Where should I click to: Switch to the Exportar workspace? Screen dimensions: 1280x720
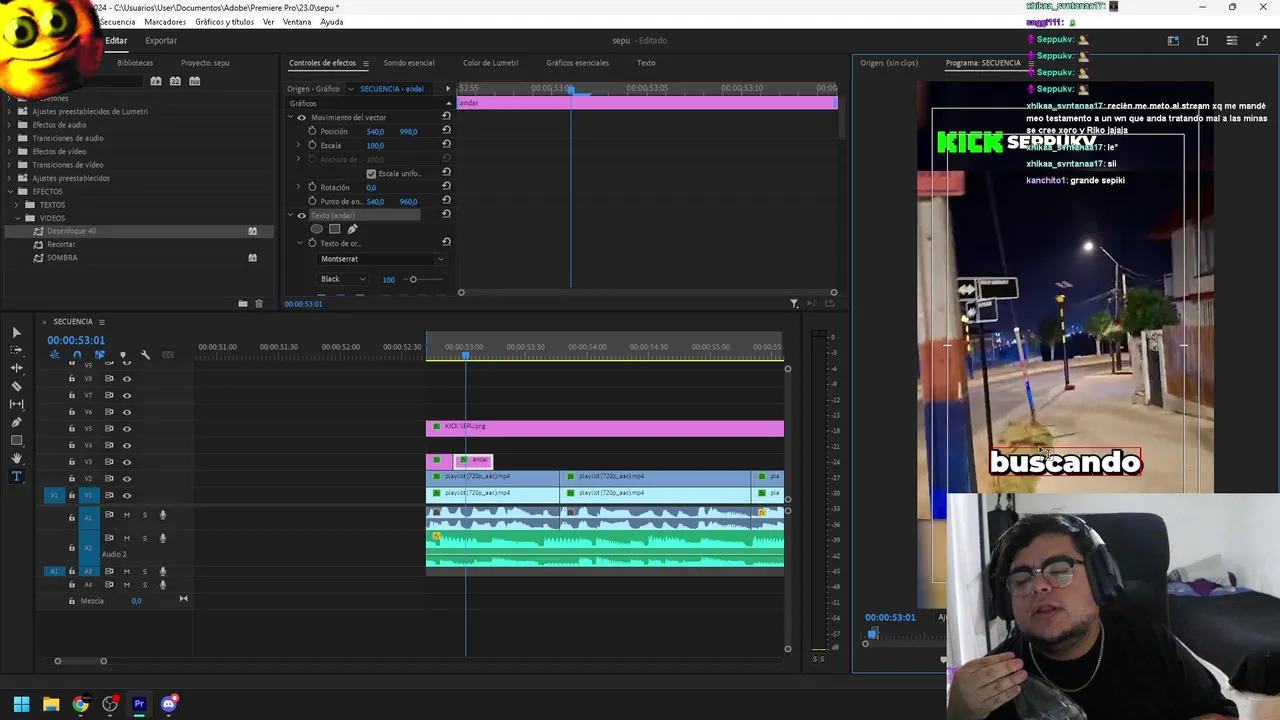161,41
